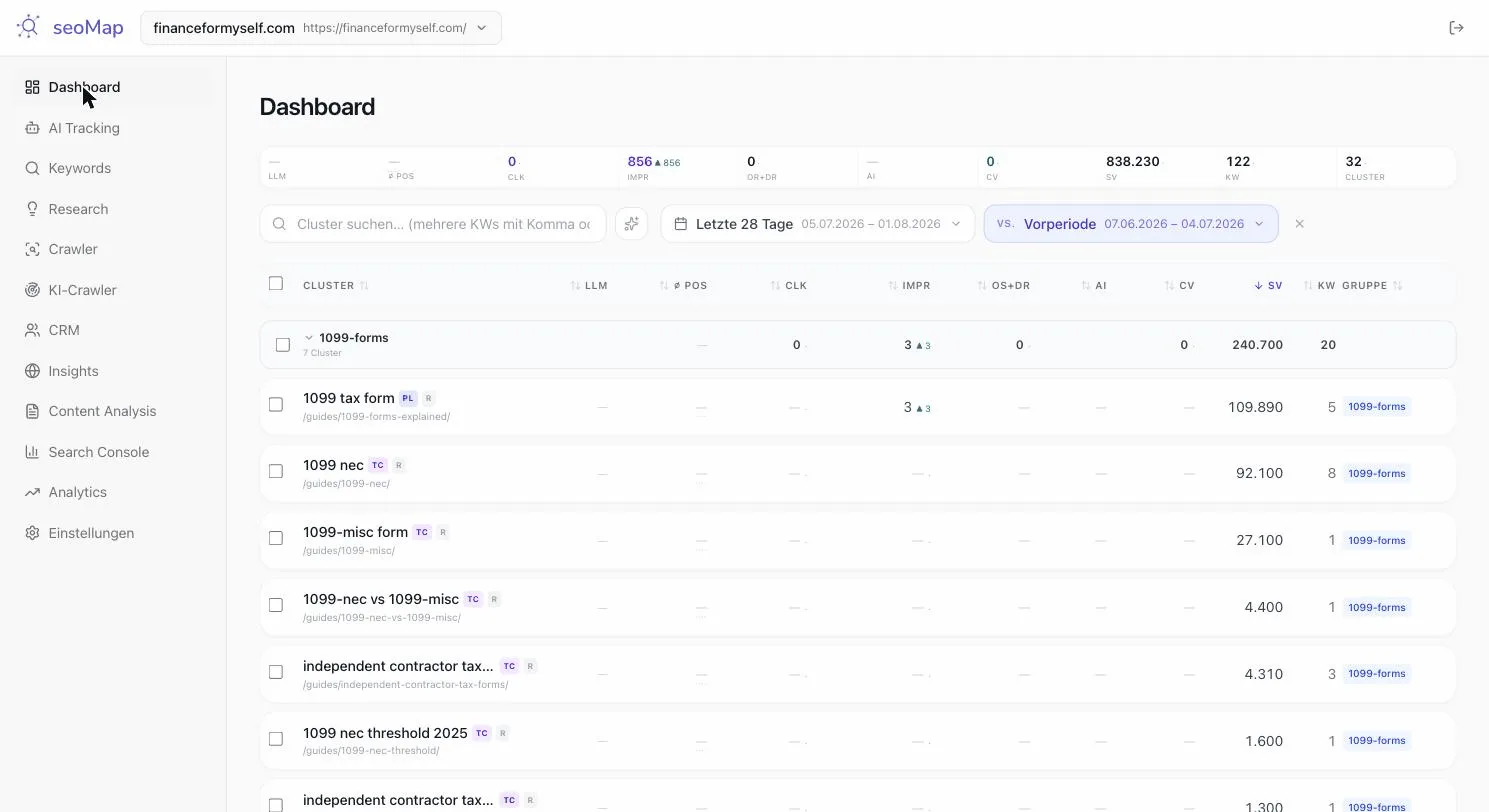Click the Content Analysis document icon
Screen dimensions: 1489x812
click(x=32, y=411)
